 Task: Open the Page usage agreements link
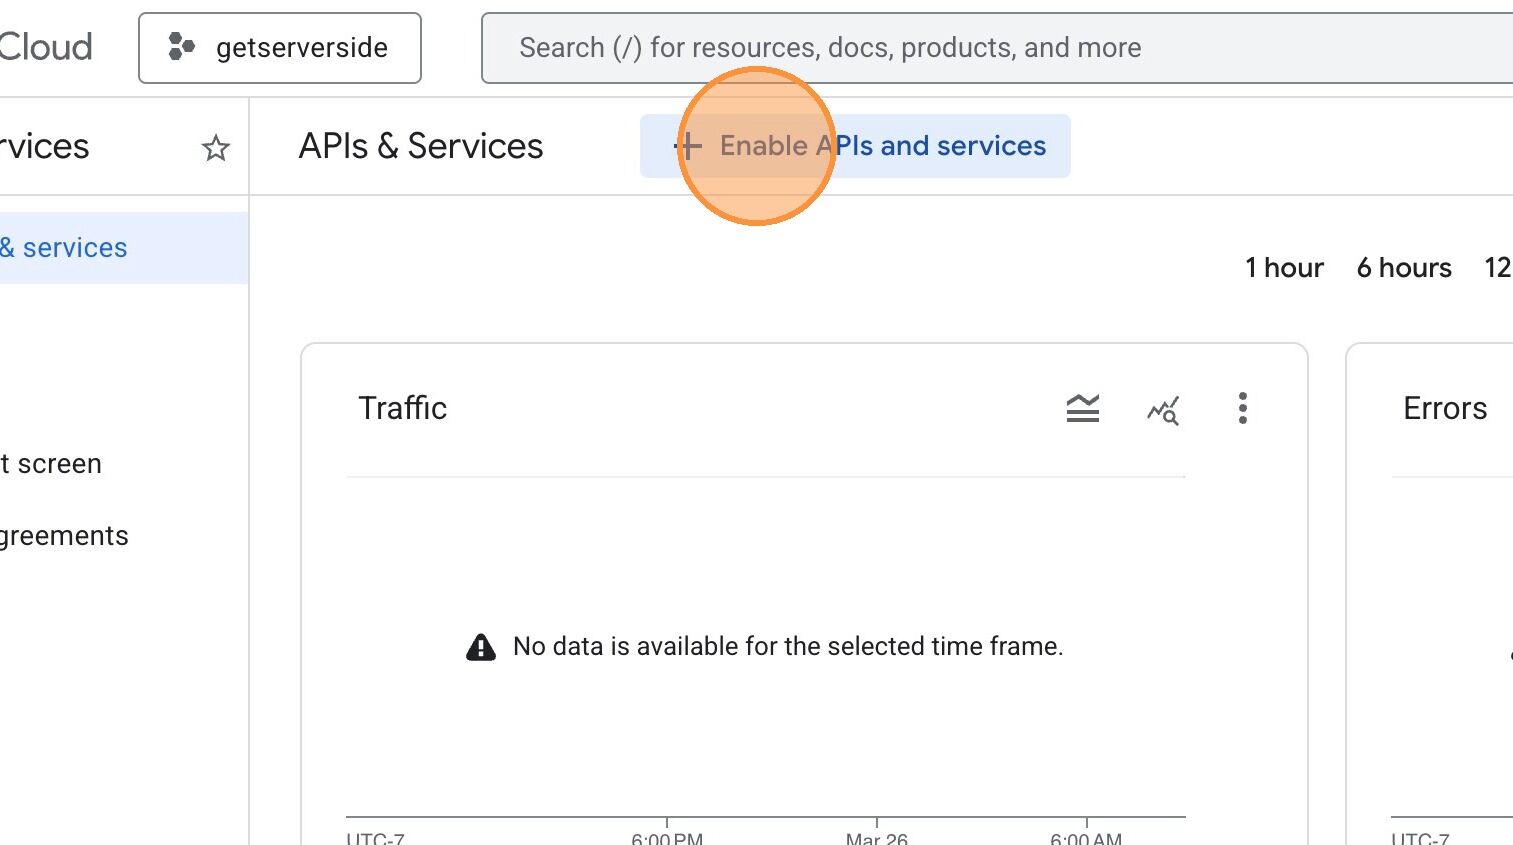tap(64, 535)
